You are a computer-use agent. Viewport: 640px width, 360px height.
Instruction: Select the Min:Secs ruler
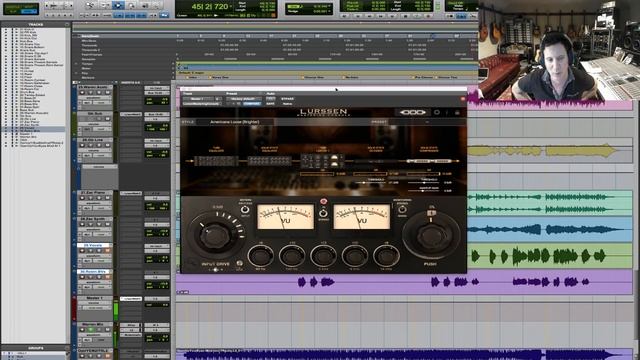pos(89,40)
